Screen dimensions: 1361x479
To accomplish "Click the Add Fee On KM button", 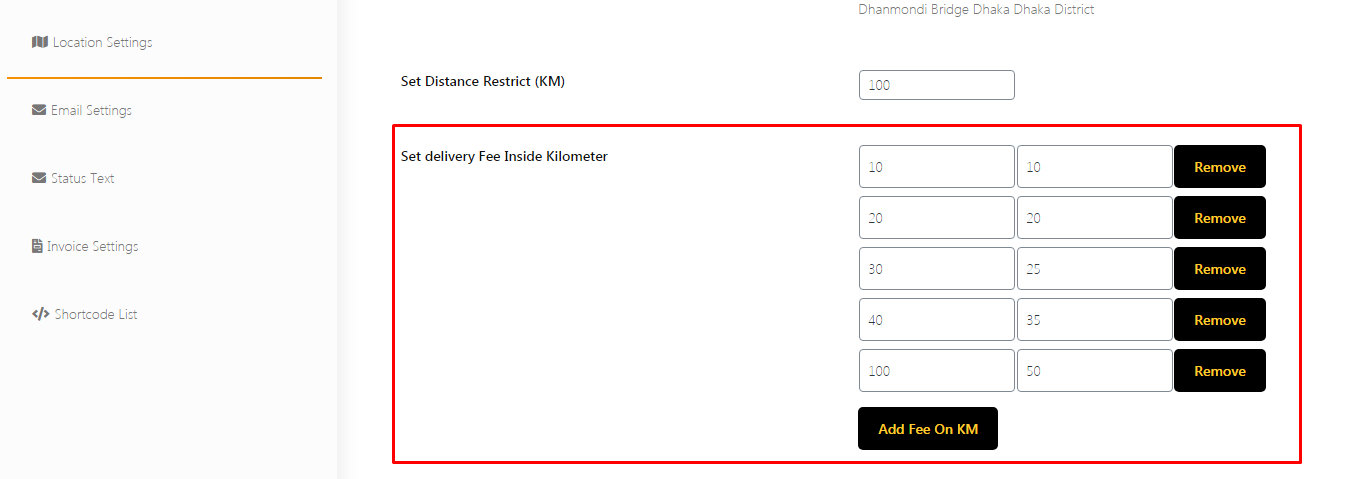I will point(927,429).
